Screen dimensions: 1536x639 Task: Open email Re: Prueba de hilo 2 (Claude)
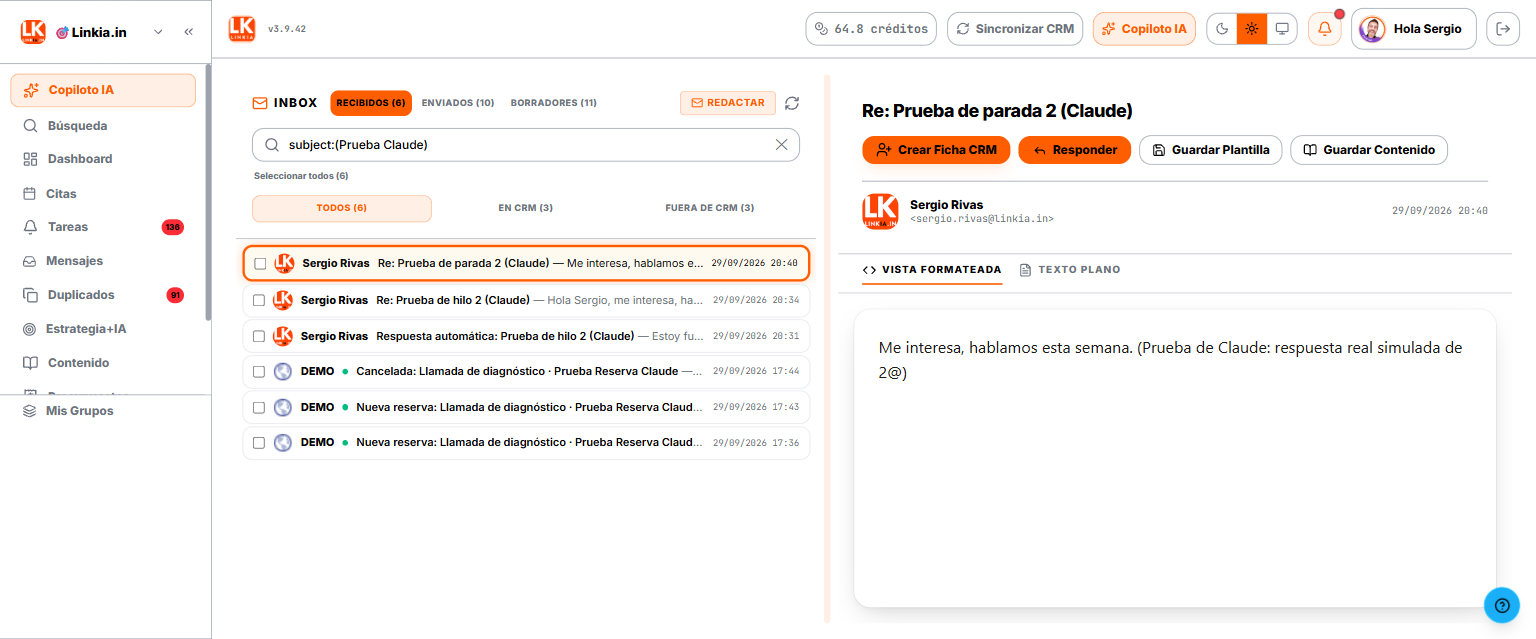coord(526,300)
